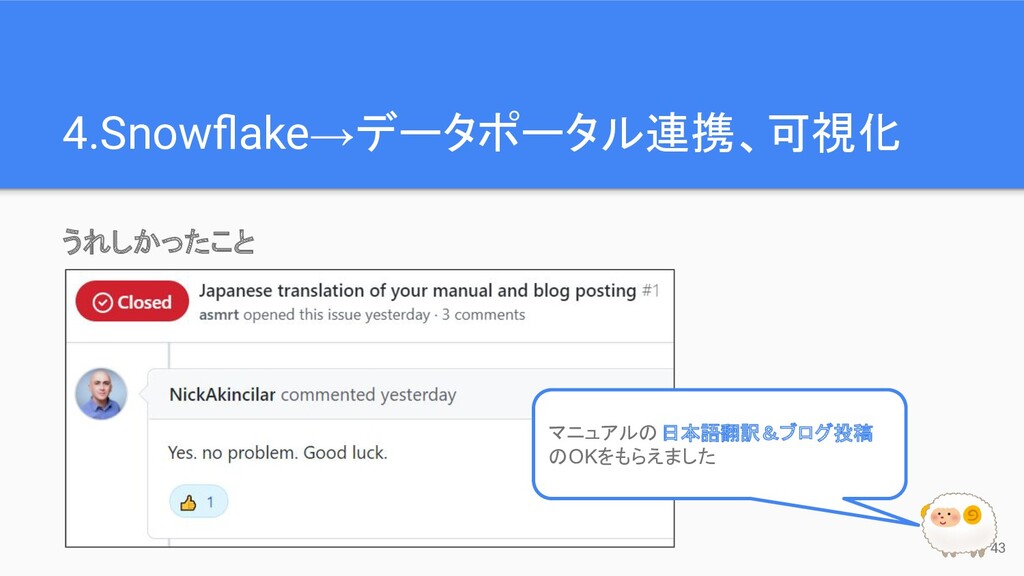Click the sheep mascot character
The height and width of the screenshot is (576, 1024).
tap(959, 524)
